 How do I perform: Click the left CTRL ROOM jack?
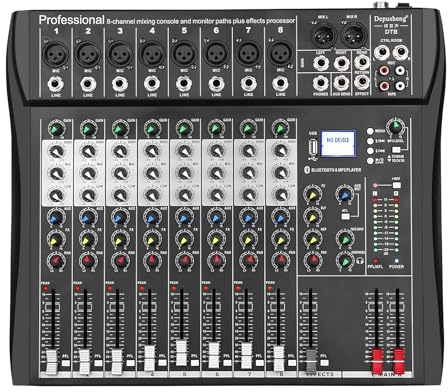point(382,52)
